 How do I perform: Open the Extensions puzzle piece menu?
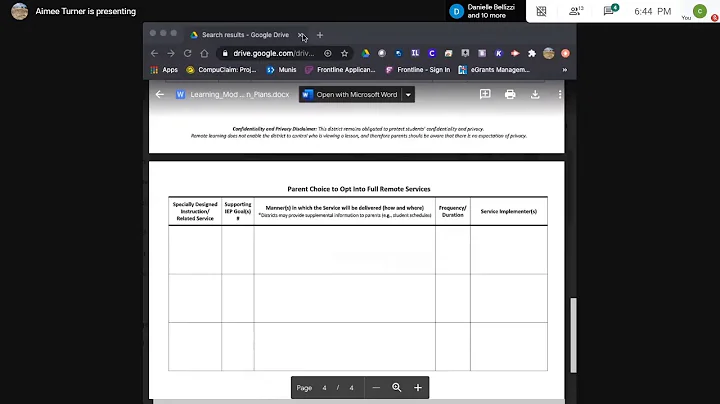click(532, 53)
